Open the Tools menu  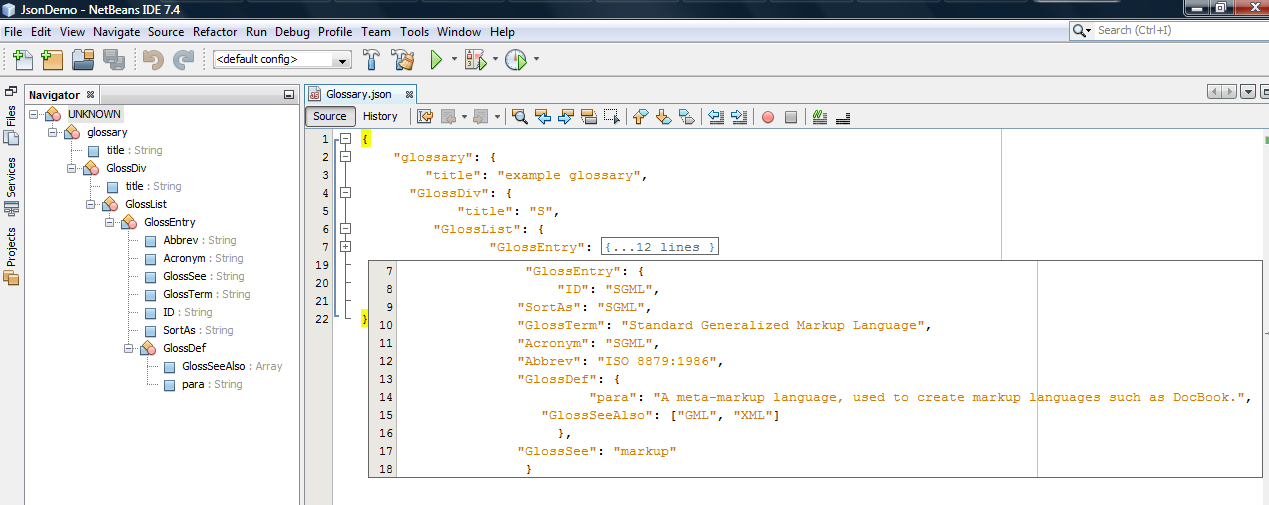point(414,32)
